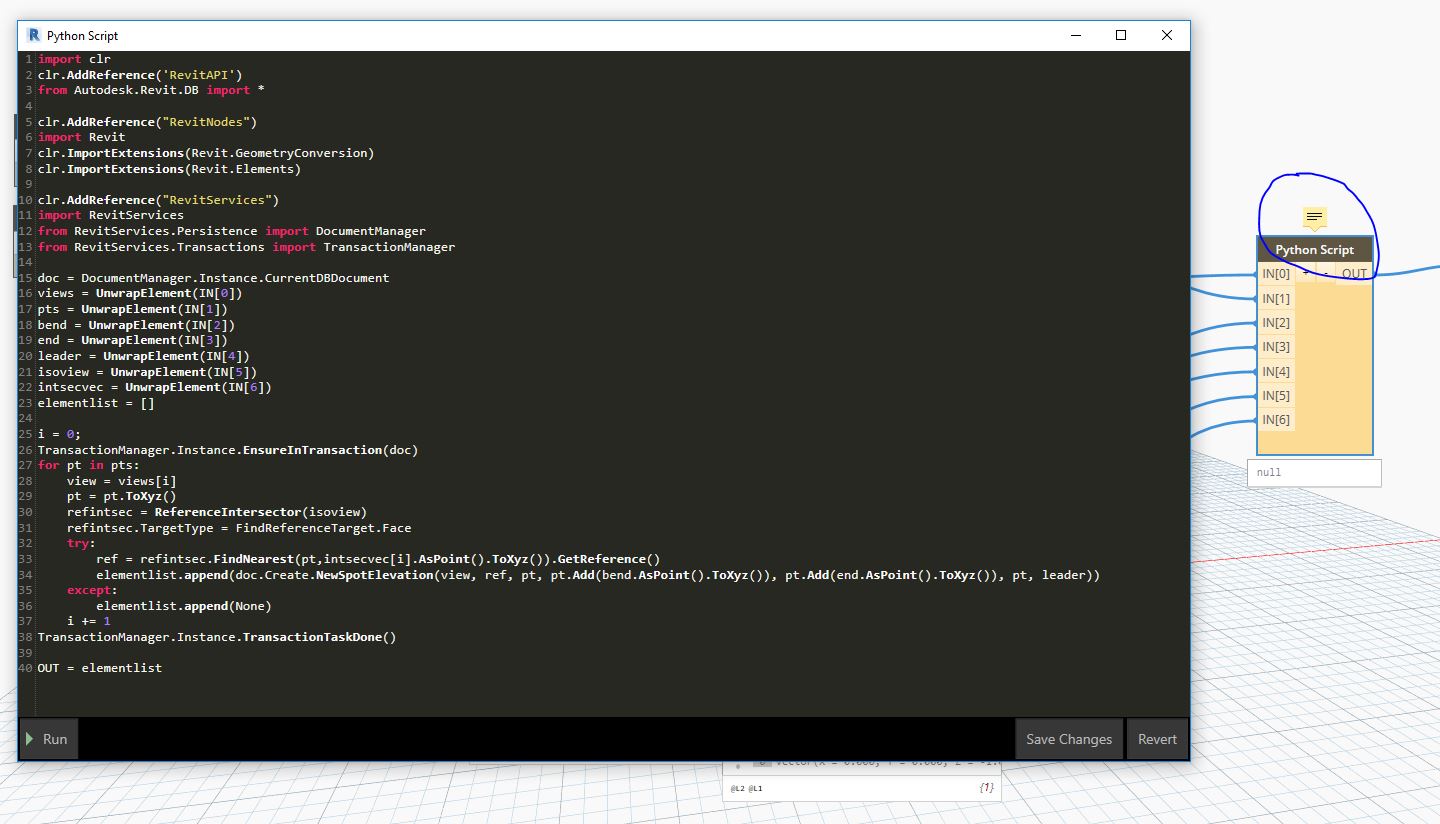The height and width of the screenshot is (824, 1440).
Task: Click the 'view = views[i]' line
Action: tap(122, 481)
